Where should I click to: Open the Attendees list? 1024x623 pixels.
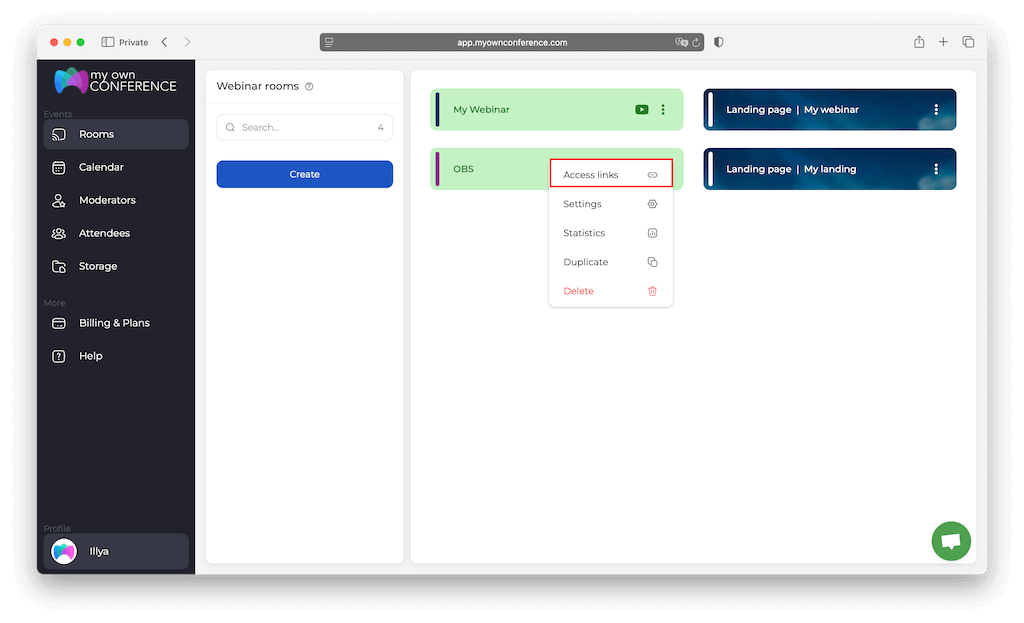[x=116, y=233]
